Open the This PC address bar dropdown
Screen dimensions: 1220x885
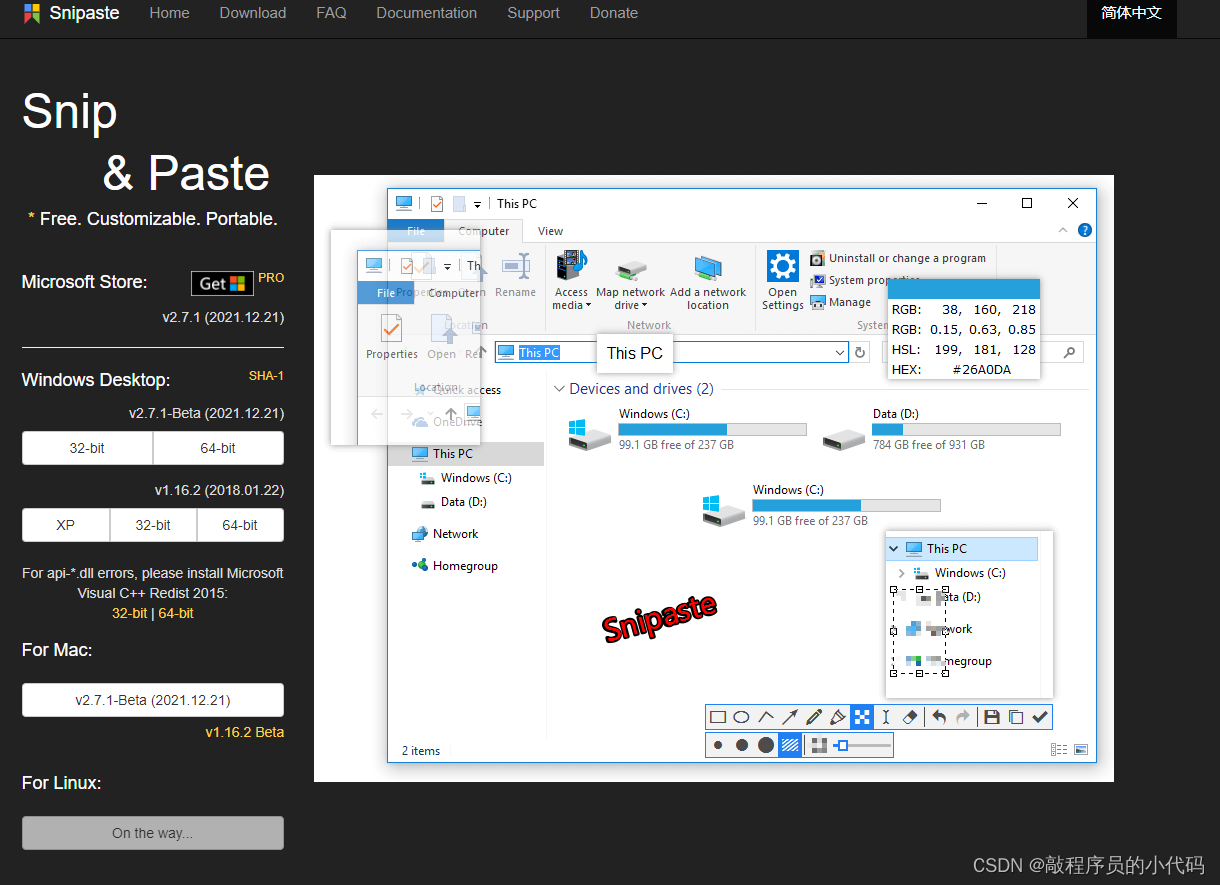pos(841,353)
